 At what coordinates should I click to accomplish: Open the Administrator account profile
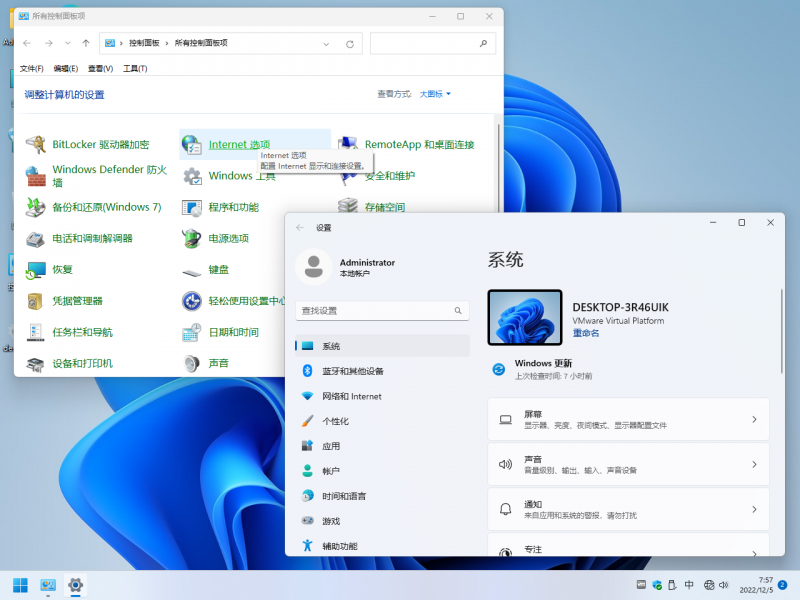[346, 267]
